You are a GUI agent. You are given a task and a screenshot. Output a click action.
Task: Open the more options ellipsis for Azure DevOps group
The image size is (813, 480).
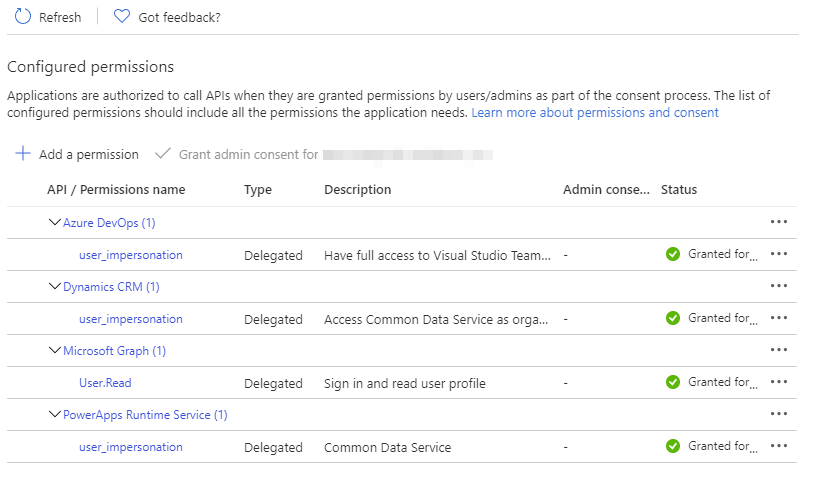pos(779,222)
